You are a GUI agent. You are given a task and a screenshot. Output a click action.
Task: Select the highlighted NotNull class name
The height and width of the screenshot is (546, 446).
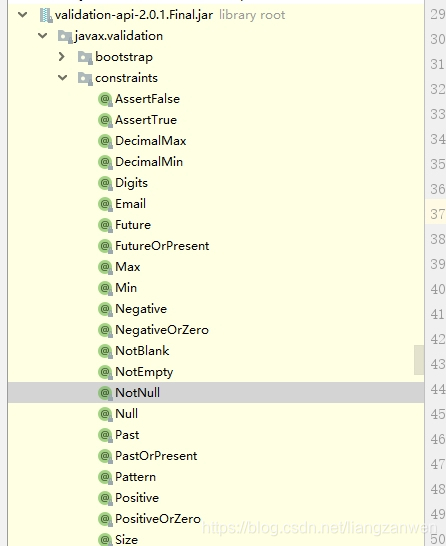coord(138,393)
